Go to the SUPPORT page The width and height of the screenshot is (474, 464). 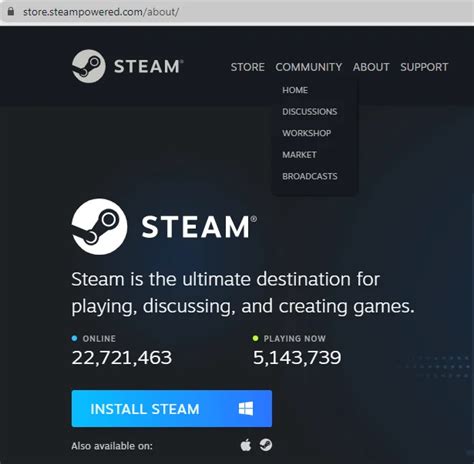(x=424, y=67)
